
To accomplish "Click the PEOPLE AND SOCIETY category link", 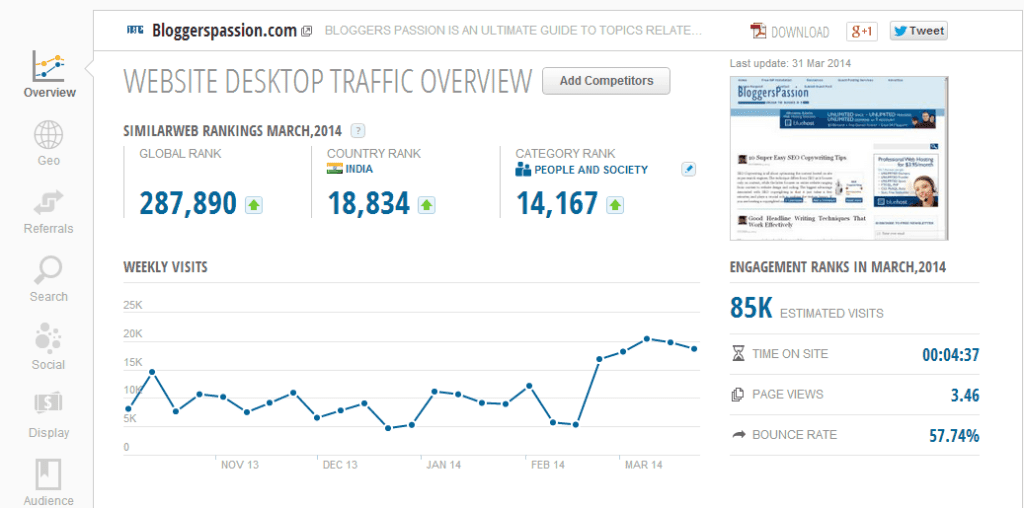I will [x=591, y=170].
